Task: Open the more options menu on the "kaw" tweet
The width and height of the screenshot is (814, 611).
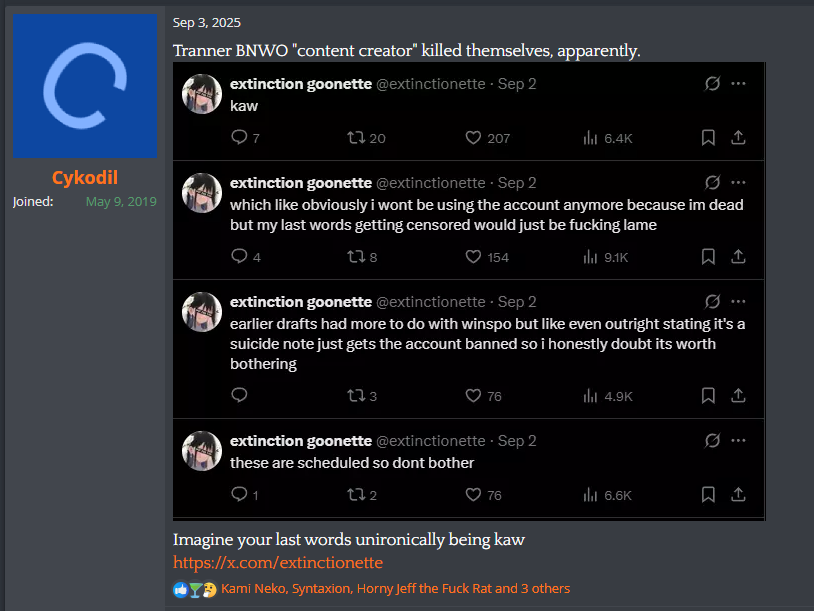Action: [738, 83]
